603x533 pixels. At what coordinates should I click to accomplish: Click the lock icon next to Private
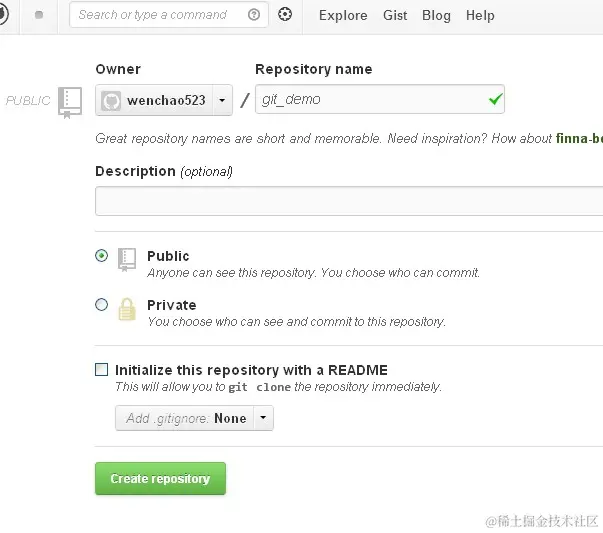127,309
